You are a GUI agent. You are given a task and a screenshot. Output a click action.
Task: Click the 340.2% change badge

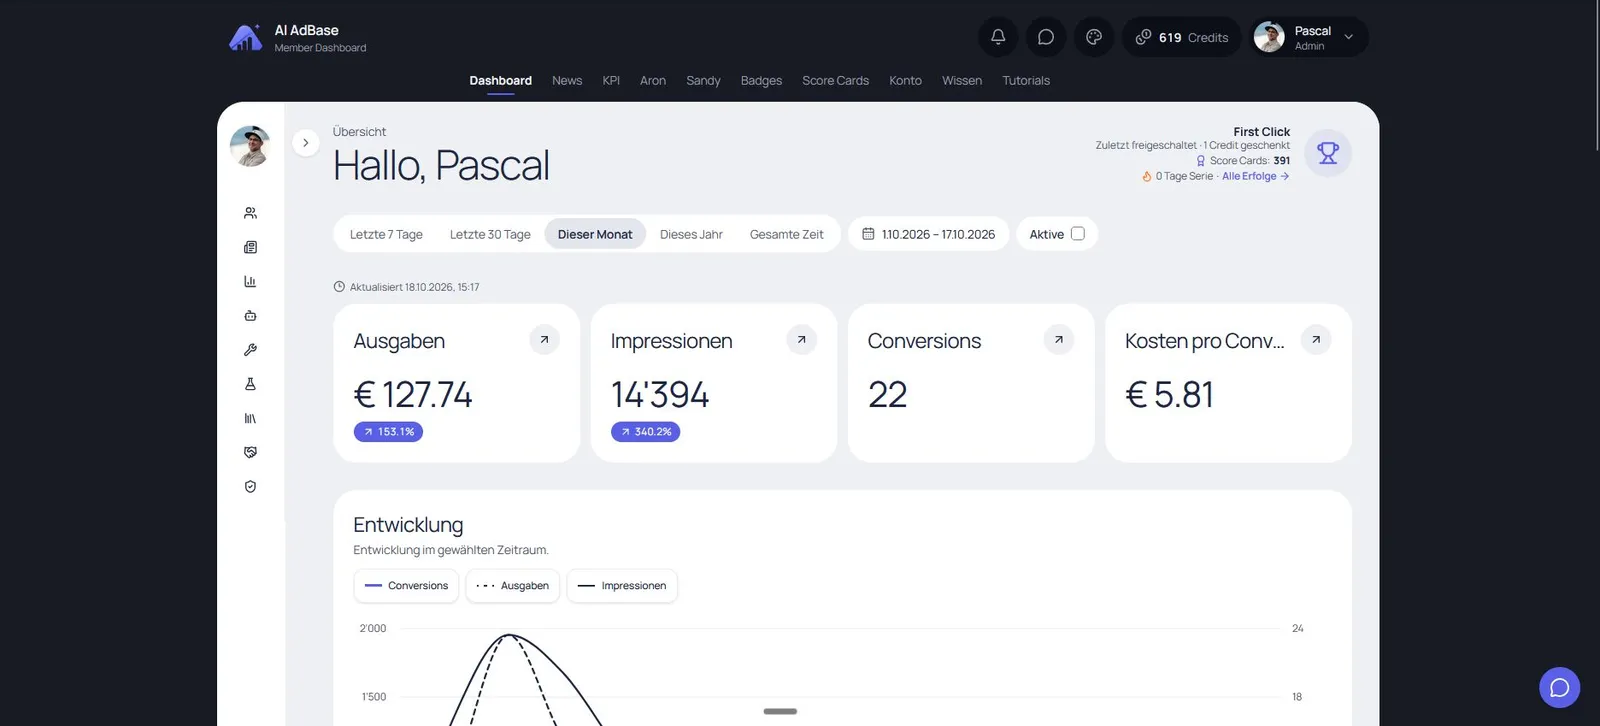click(x=645, y=432)
